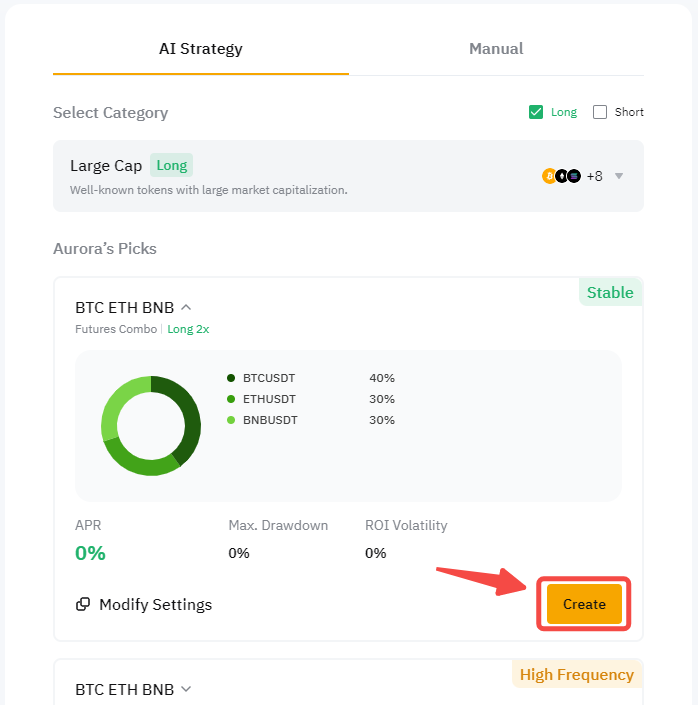
Task: Click the copy icon beside Modify Settings
Action: point(83,604)
